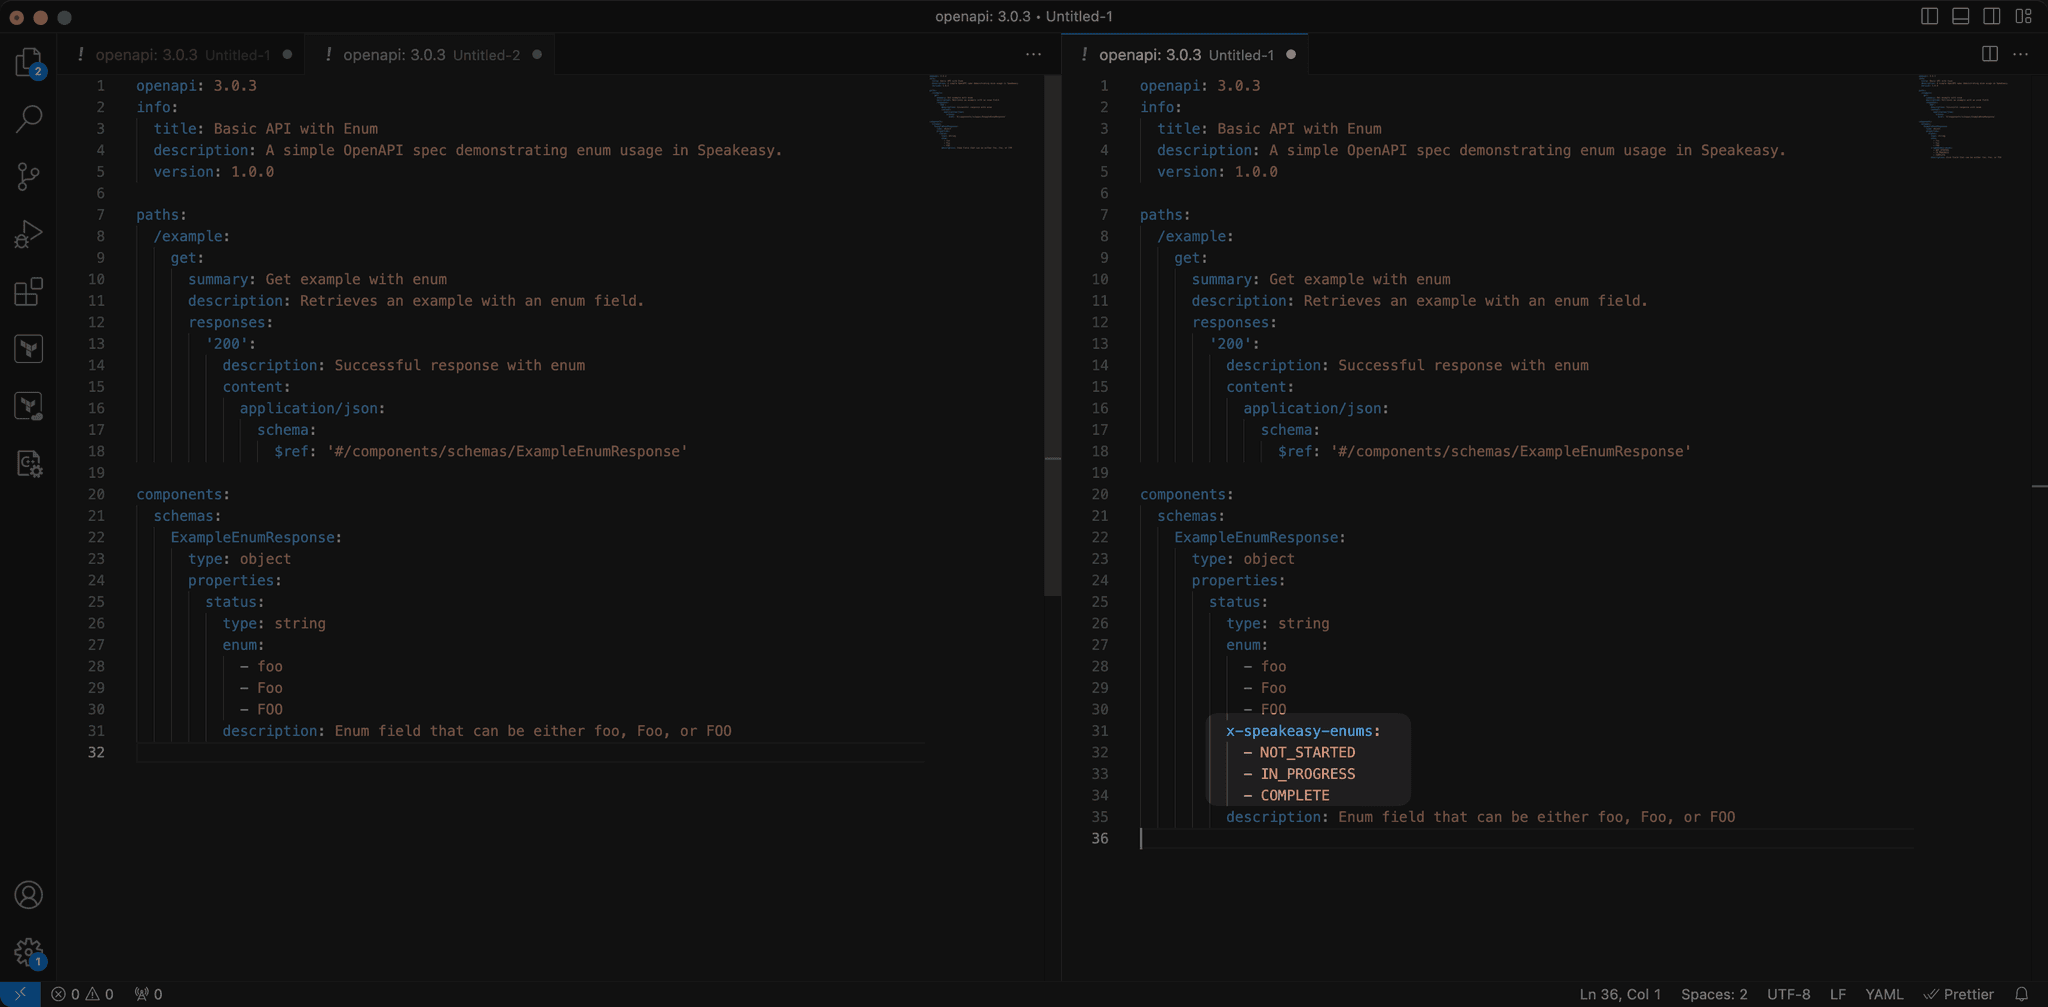Open the lower Speakeasy extension icon with badge
This screenshot has width=2048, height=1007.
point(28,406)
